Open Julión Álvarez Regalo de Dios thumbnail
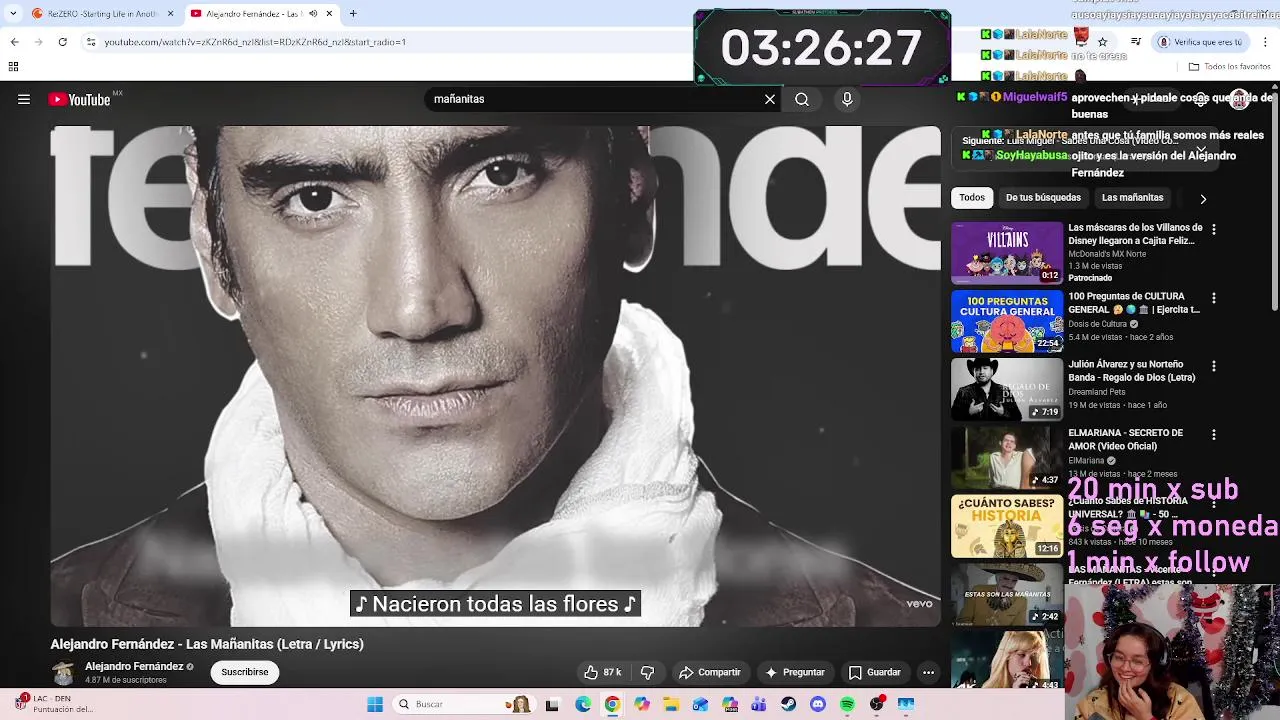The image size is (1280, 720). [x=1007, y=389]
